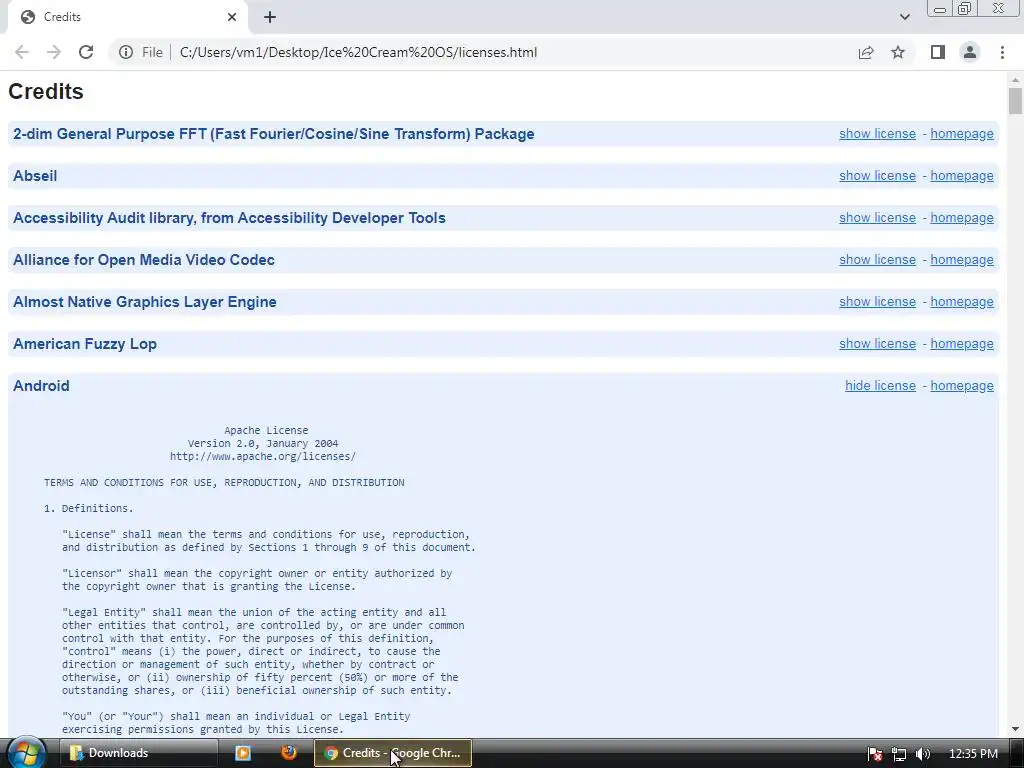Viewport: 1024px width, 768px height.
Task: Click the scrollbar up arrow
Action: click(x=1015, y=80)
